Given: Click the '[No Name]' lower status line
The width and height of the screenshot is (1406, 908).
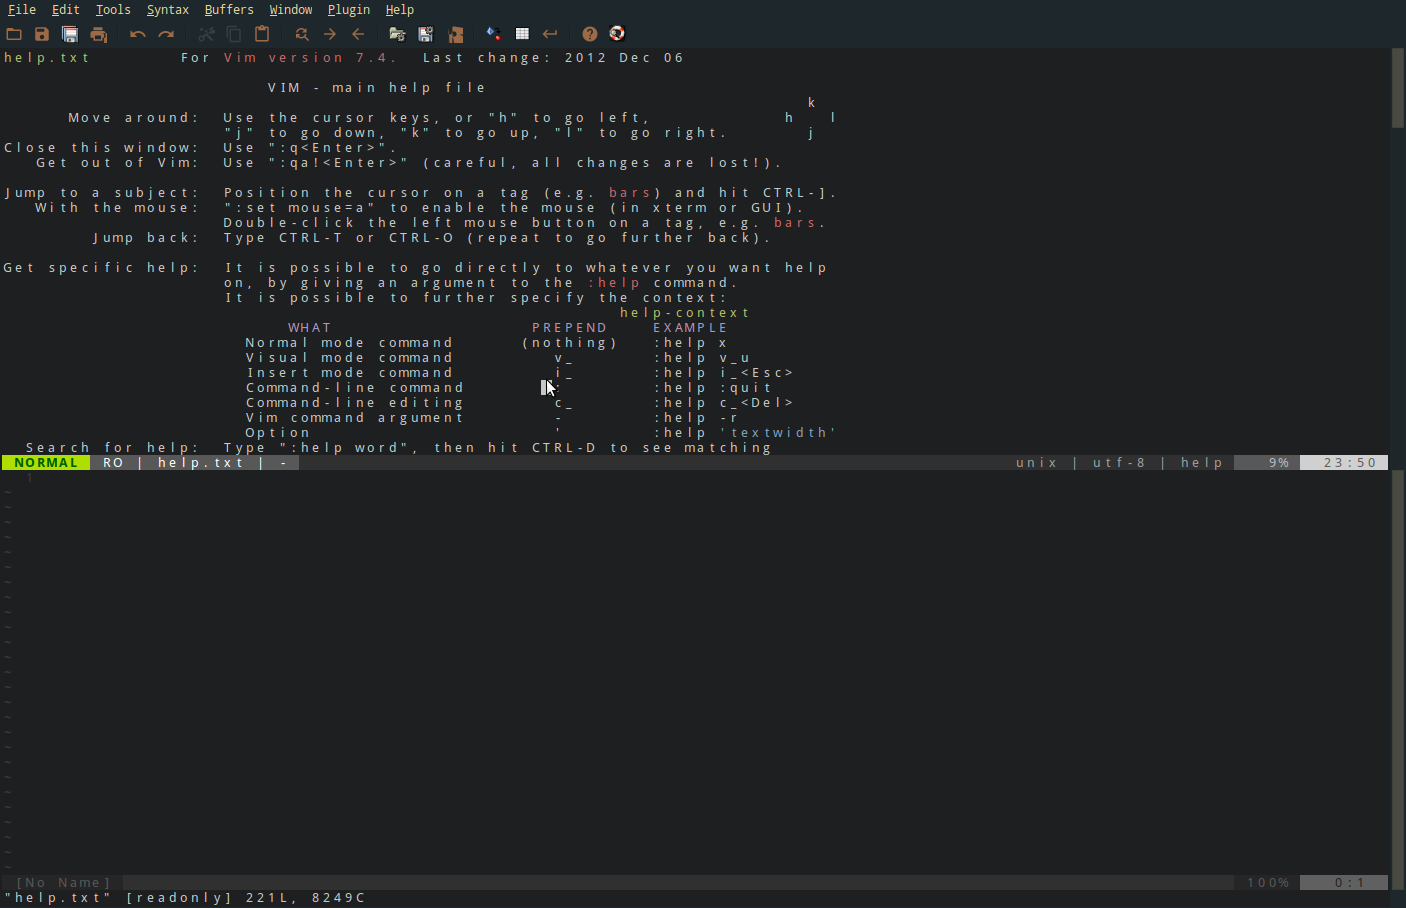Looking at the screenshot, I should point(63,883).
